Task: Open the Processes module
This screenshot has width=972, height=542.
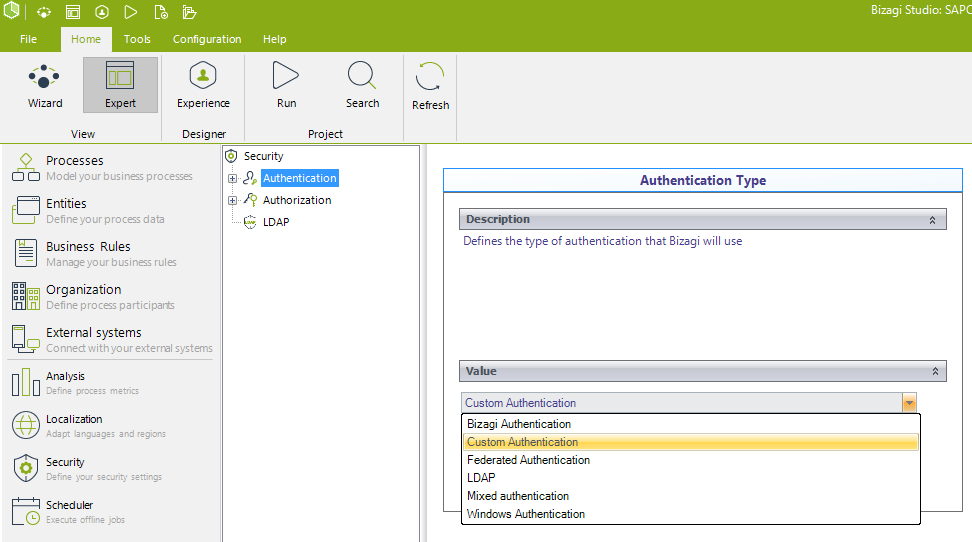Action: point(110,168)
